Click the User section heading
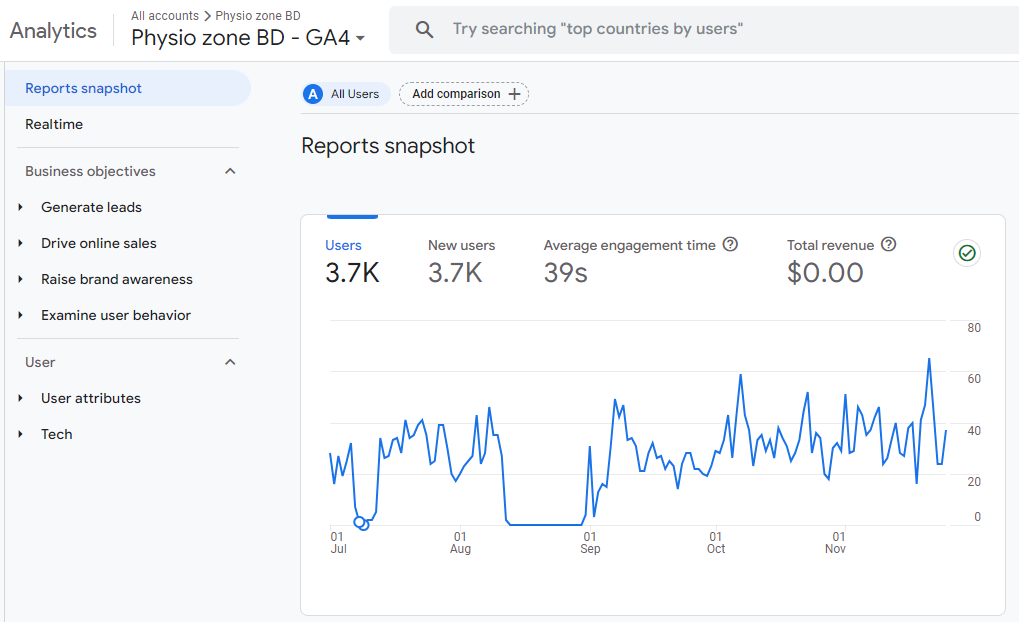This screenshot has height=622, width=1019. pos(40,362)
